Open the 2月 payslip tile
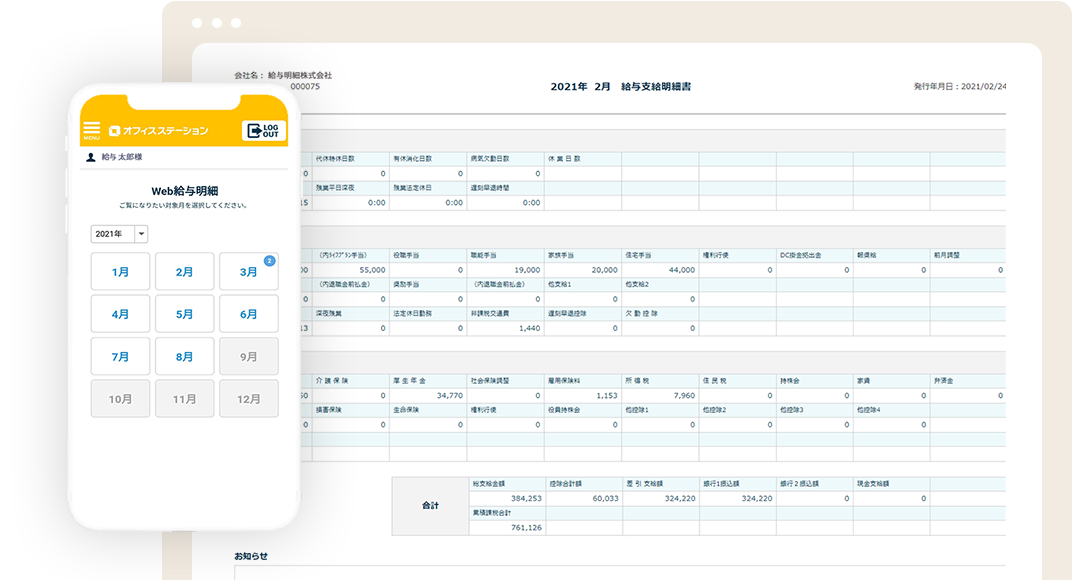This screenshot has width=1073, height=580. coord(184,272)
